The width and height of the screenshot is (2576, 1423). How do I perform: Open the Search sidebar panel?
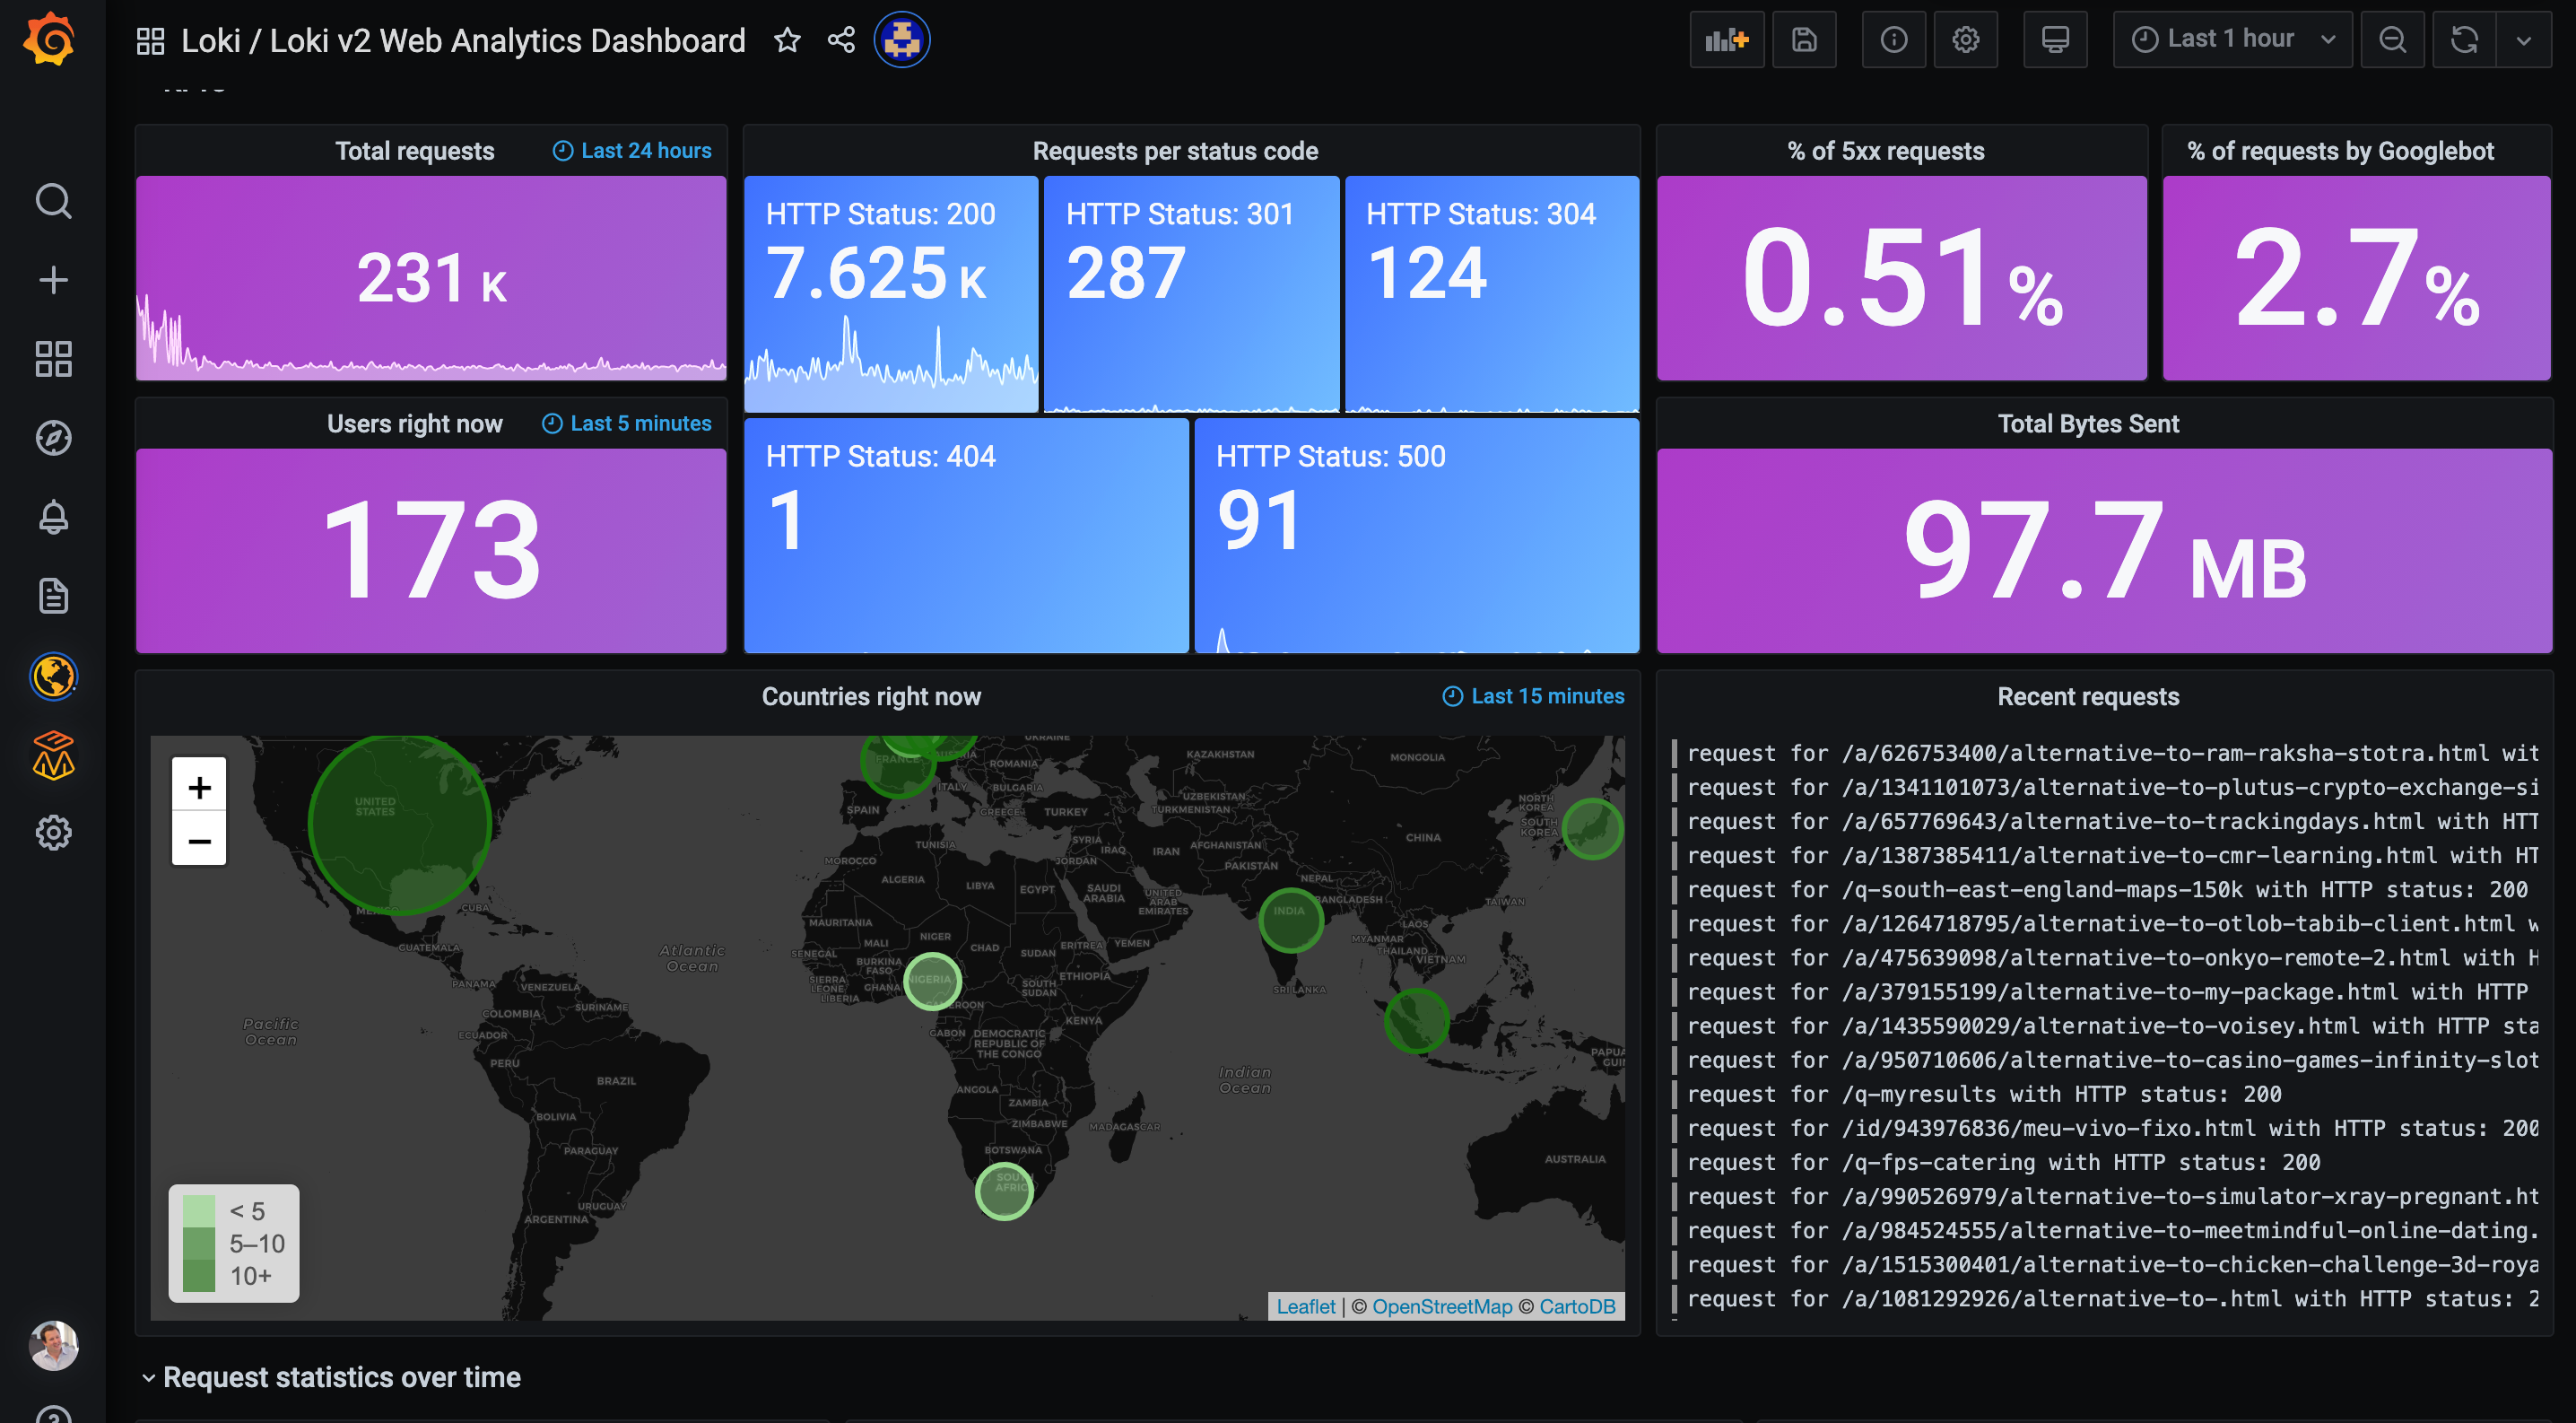53,201
